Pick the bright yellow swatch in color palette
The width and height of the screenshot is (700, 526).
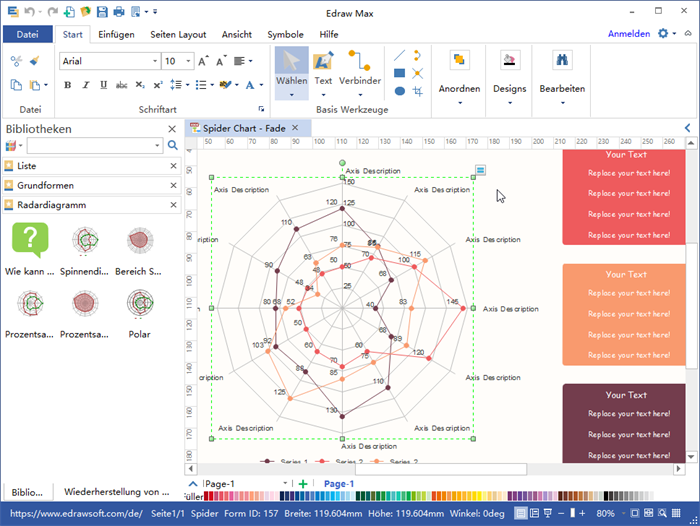tap(479, 496)
